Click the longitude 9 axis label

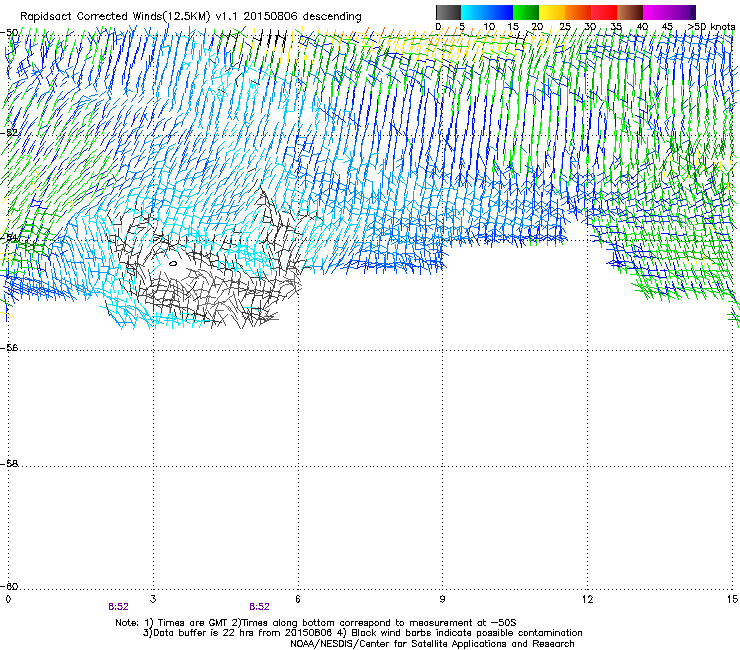coord(442,599)
